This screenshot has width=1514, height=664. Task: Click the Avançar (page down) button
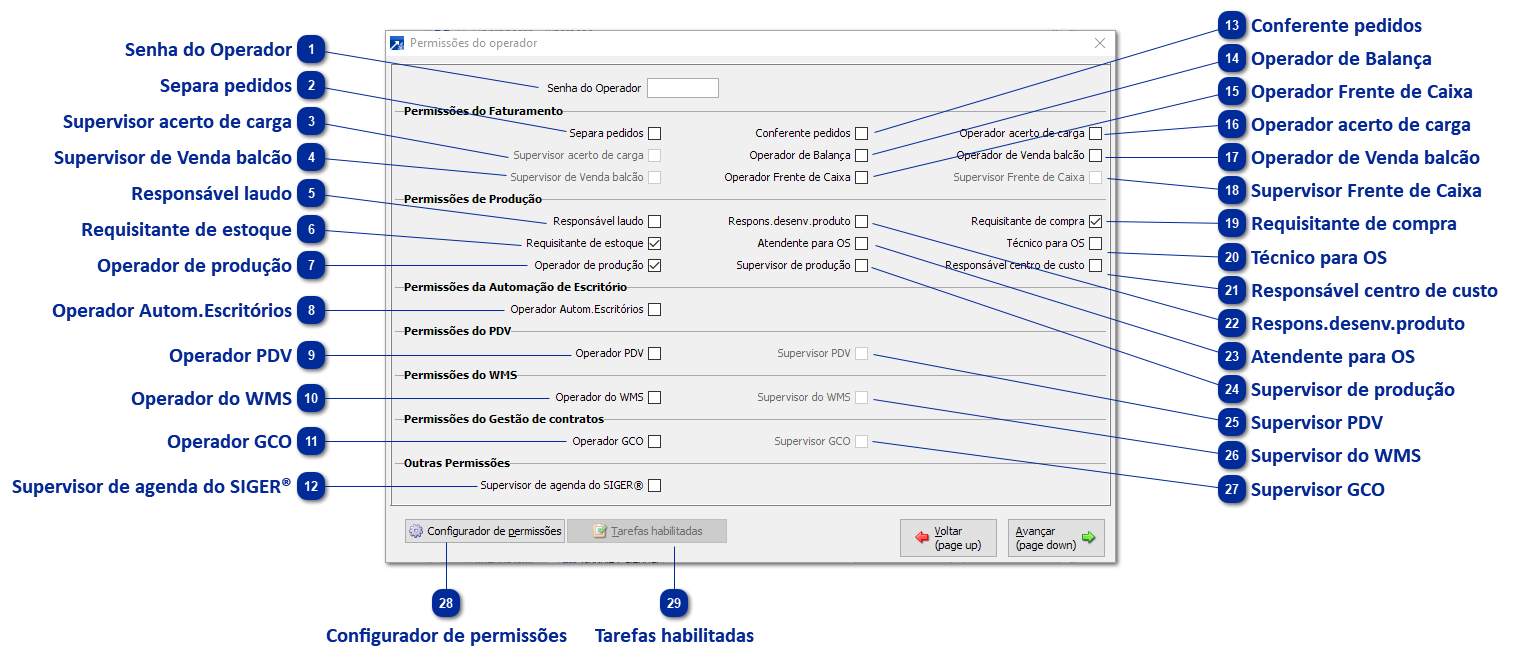(1055, 537)
